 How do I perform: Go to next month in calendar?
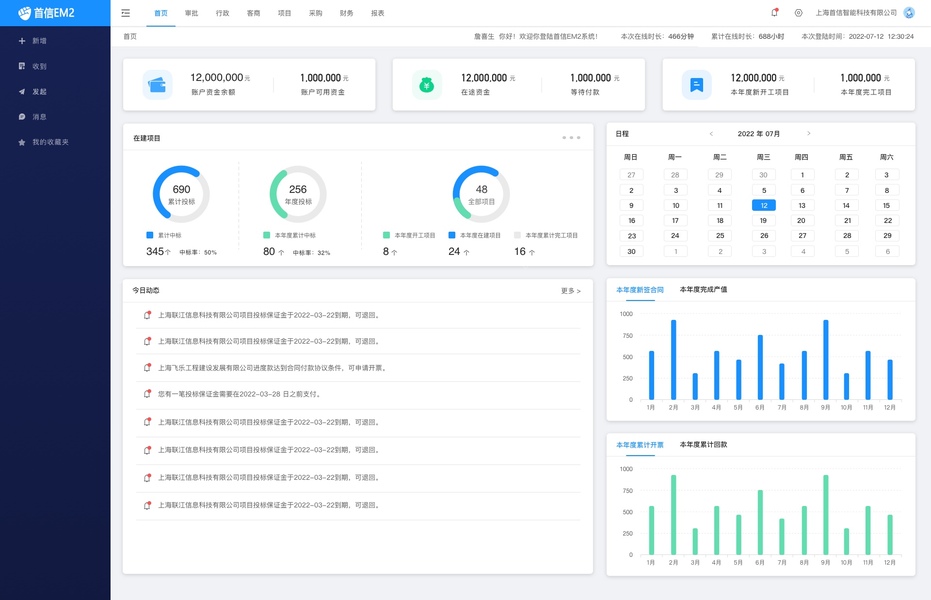click(x=808, y=134)
